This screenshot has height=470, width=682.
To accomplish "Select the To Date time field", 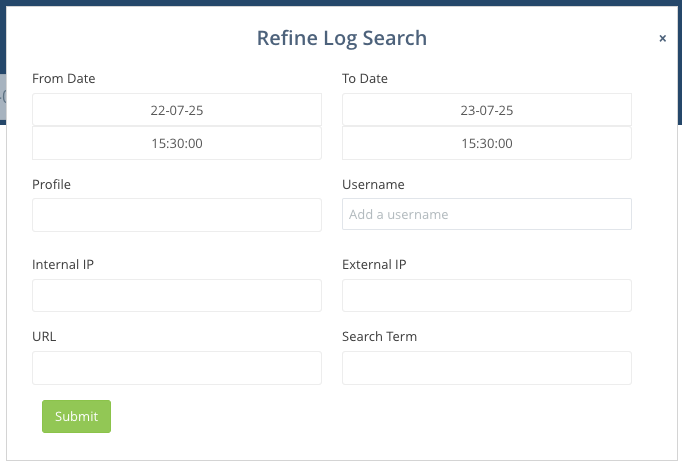I will [487, 143].
